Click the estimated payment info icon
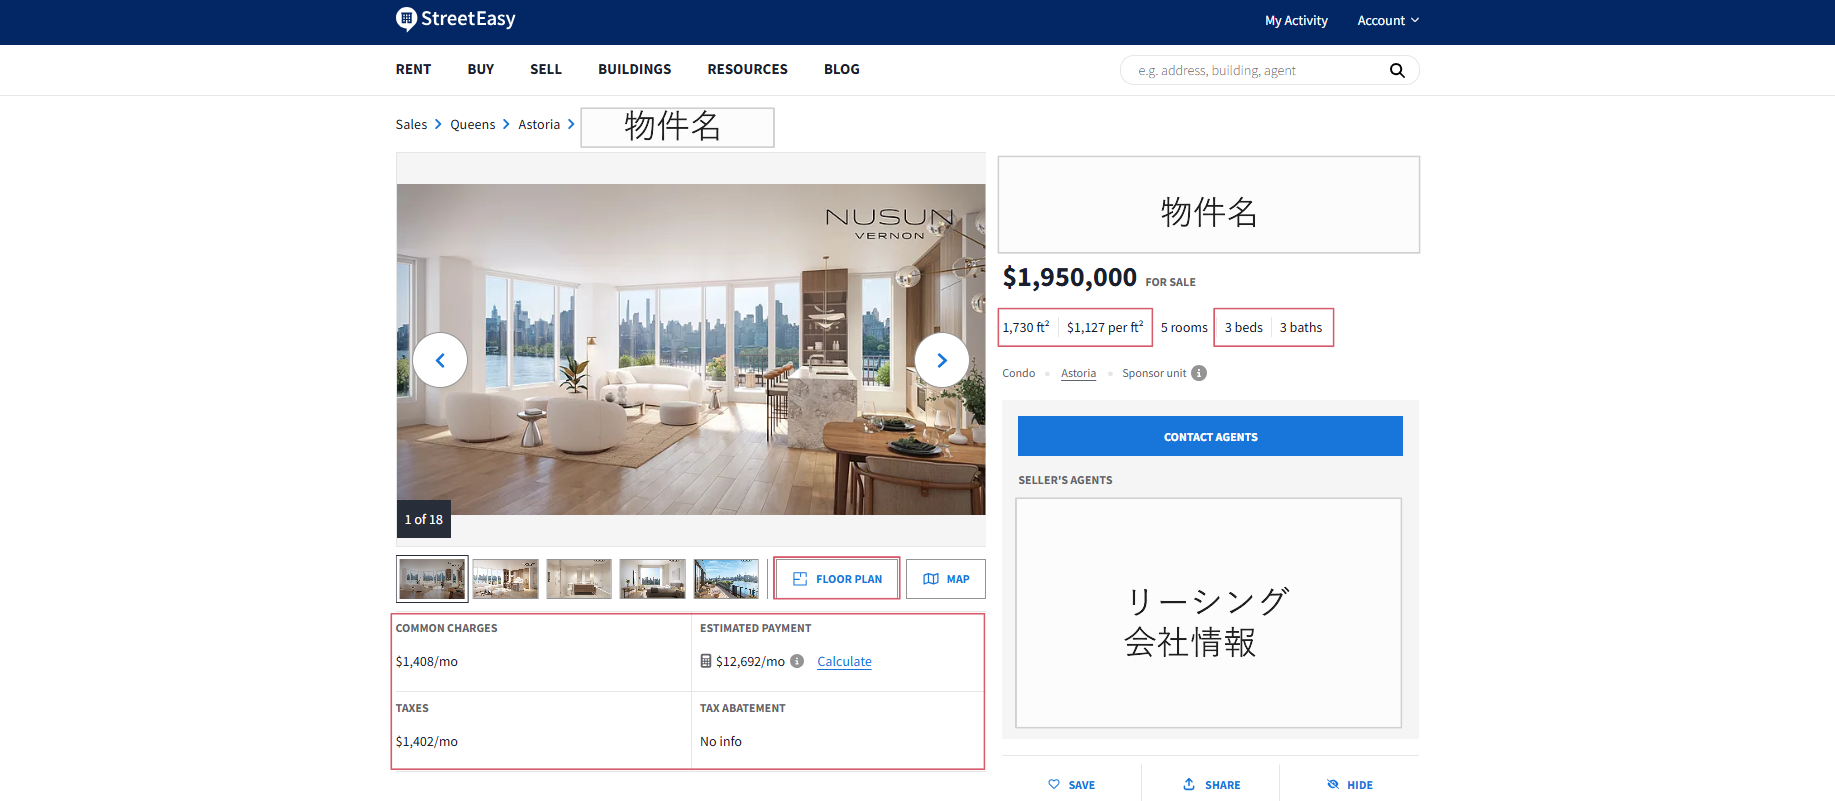 tap(797, 661)
